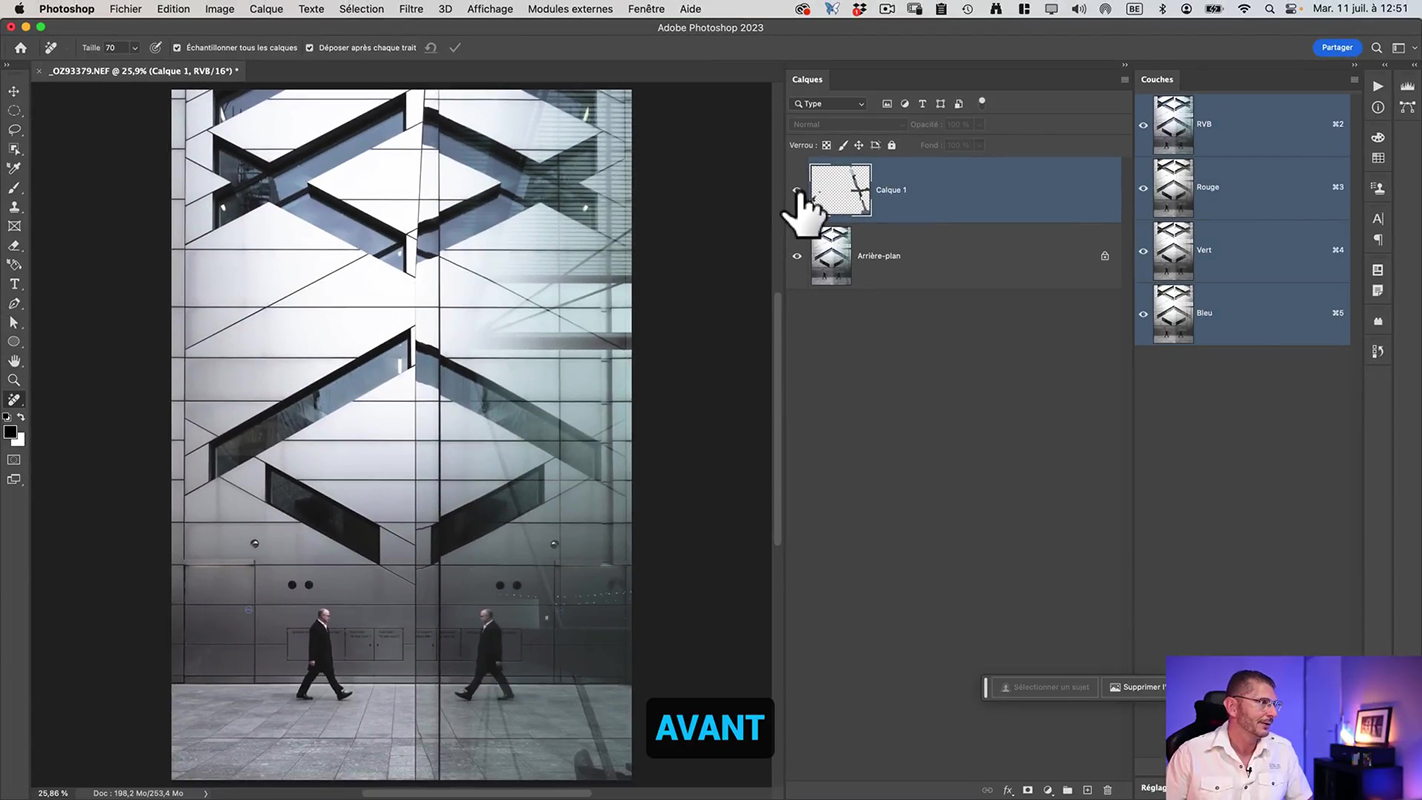Click the Partager button
Viewport: 1422px width, 800px height.
1336,48
